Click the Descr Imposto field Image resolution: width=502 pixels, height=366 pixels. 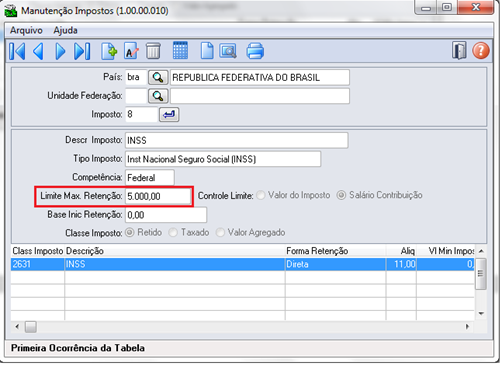(237, 140)
